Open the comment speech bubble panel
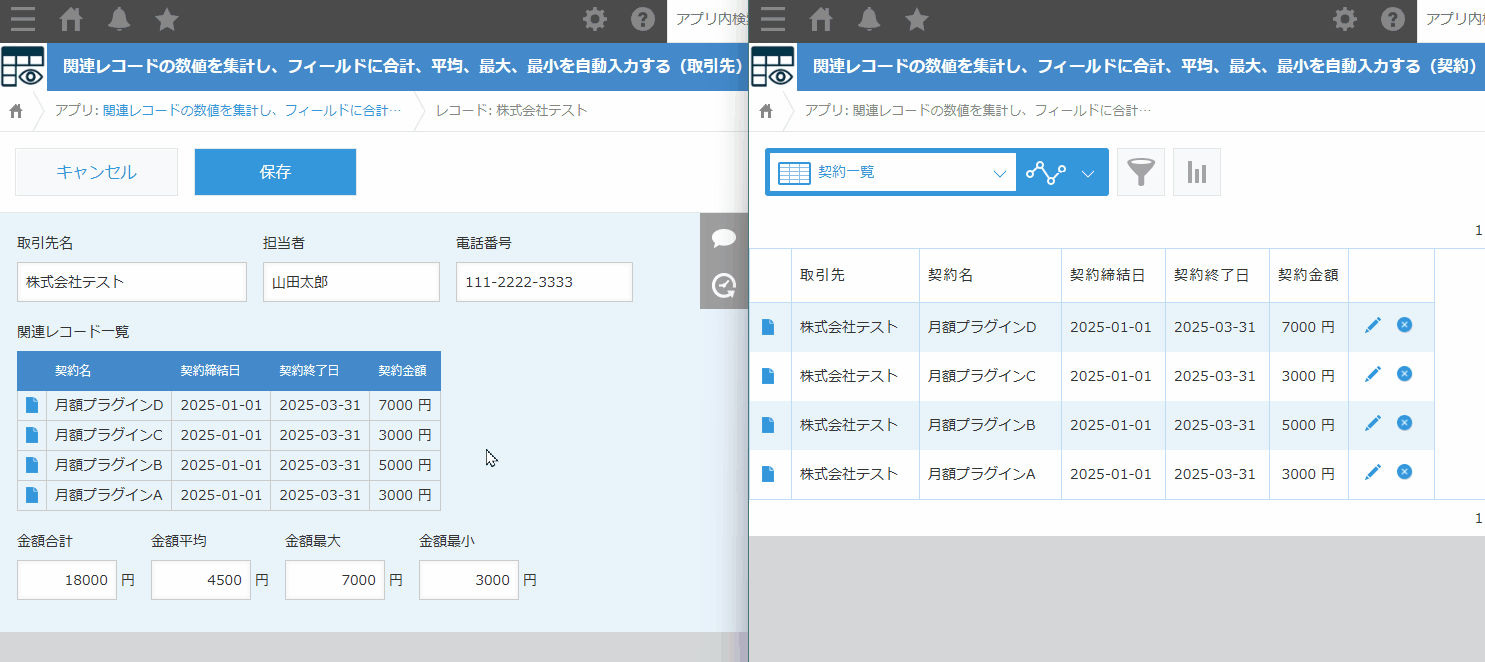 point(724,238)
